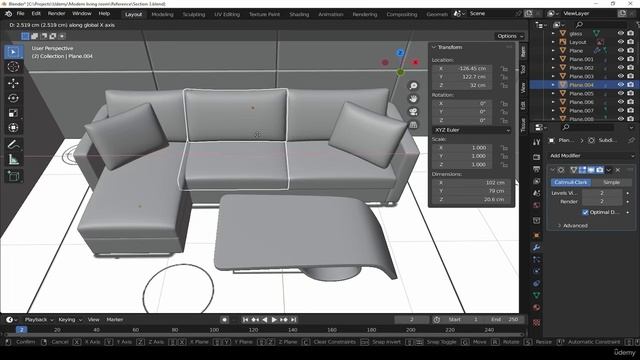Expand the Advanced subpanel
The image size is (640, 360).
(x=572, y=226)
